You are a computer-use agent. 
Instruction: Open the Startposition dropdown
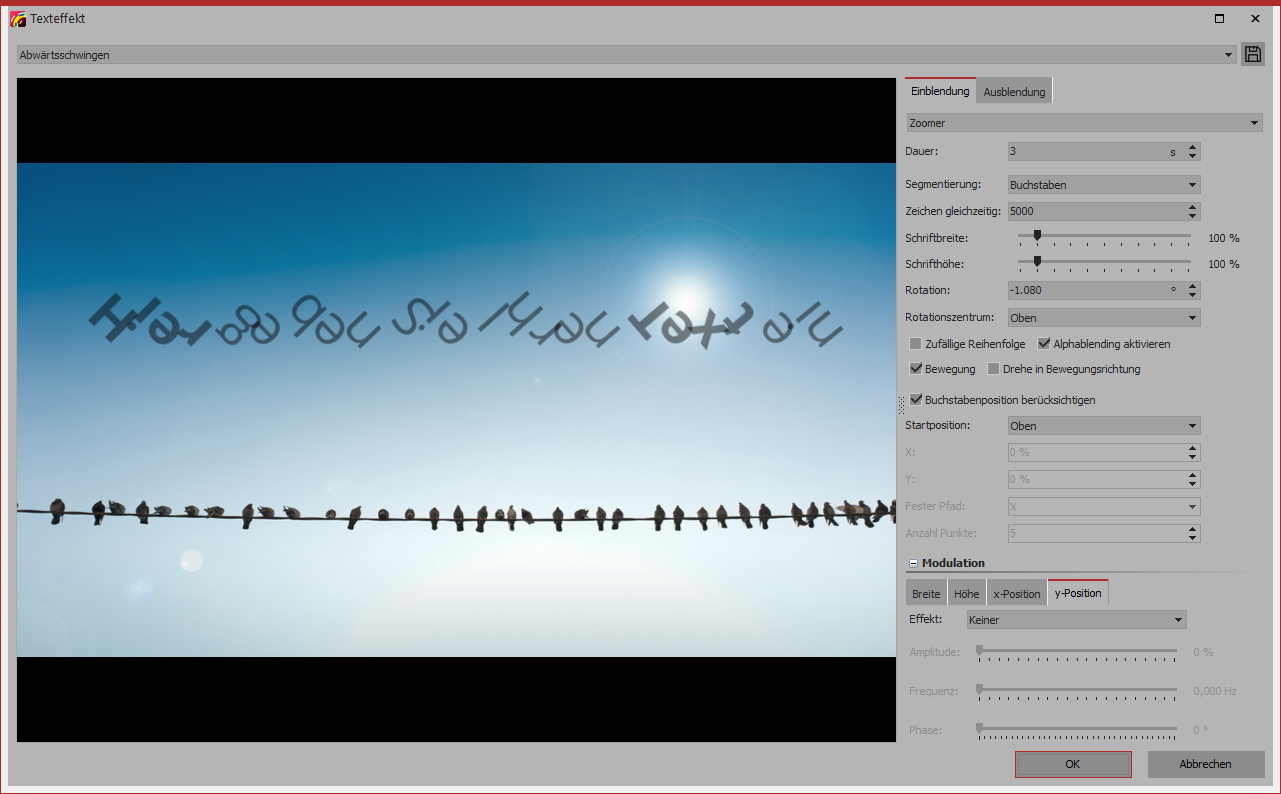point(1190,425)
